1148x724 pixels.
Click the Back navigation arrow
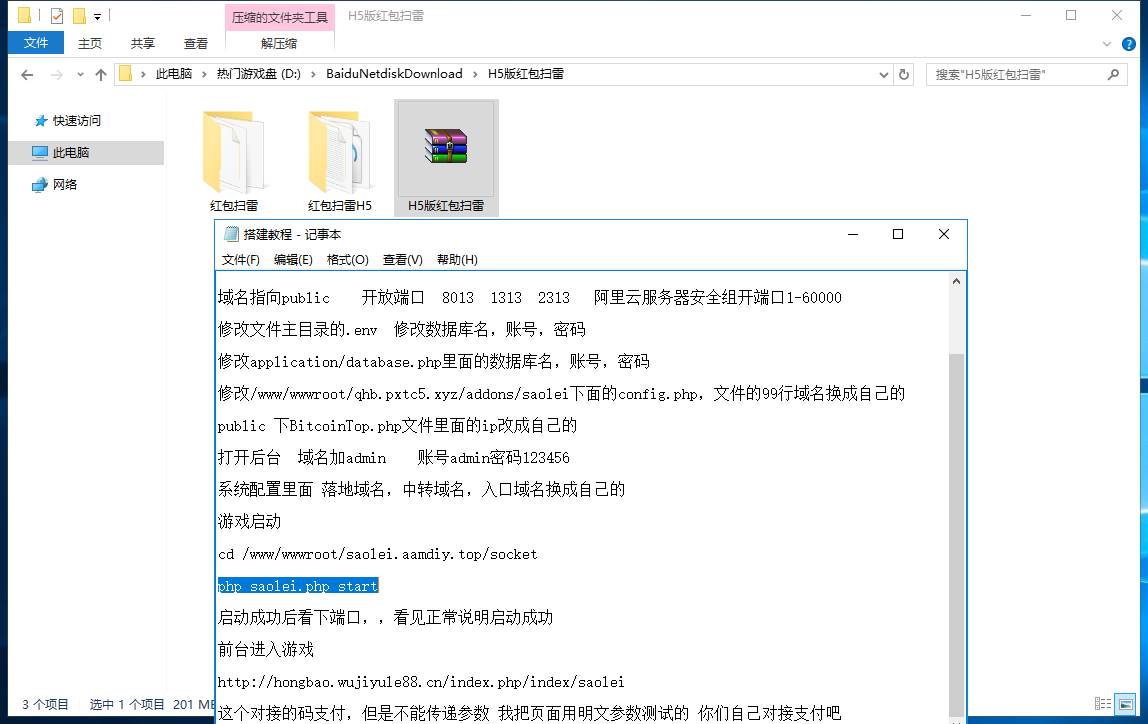27,75
